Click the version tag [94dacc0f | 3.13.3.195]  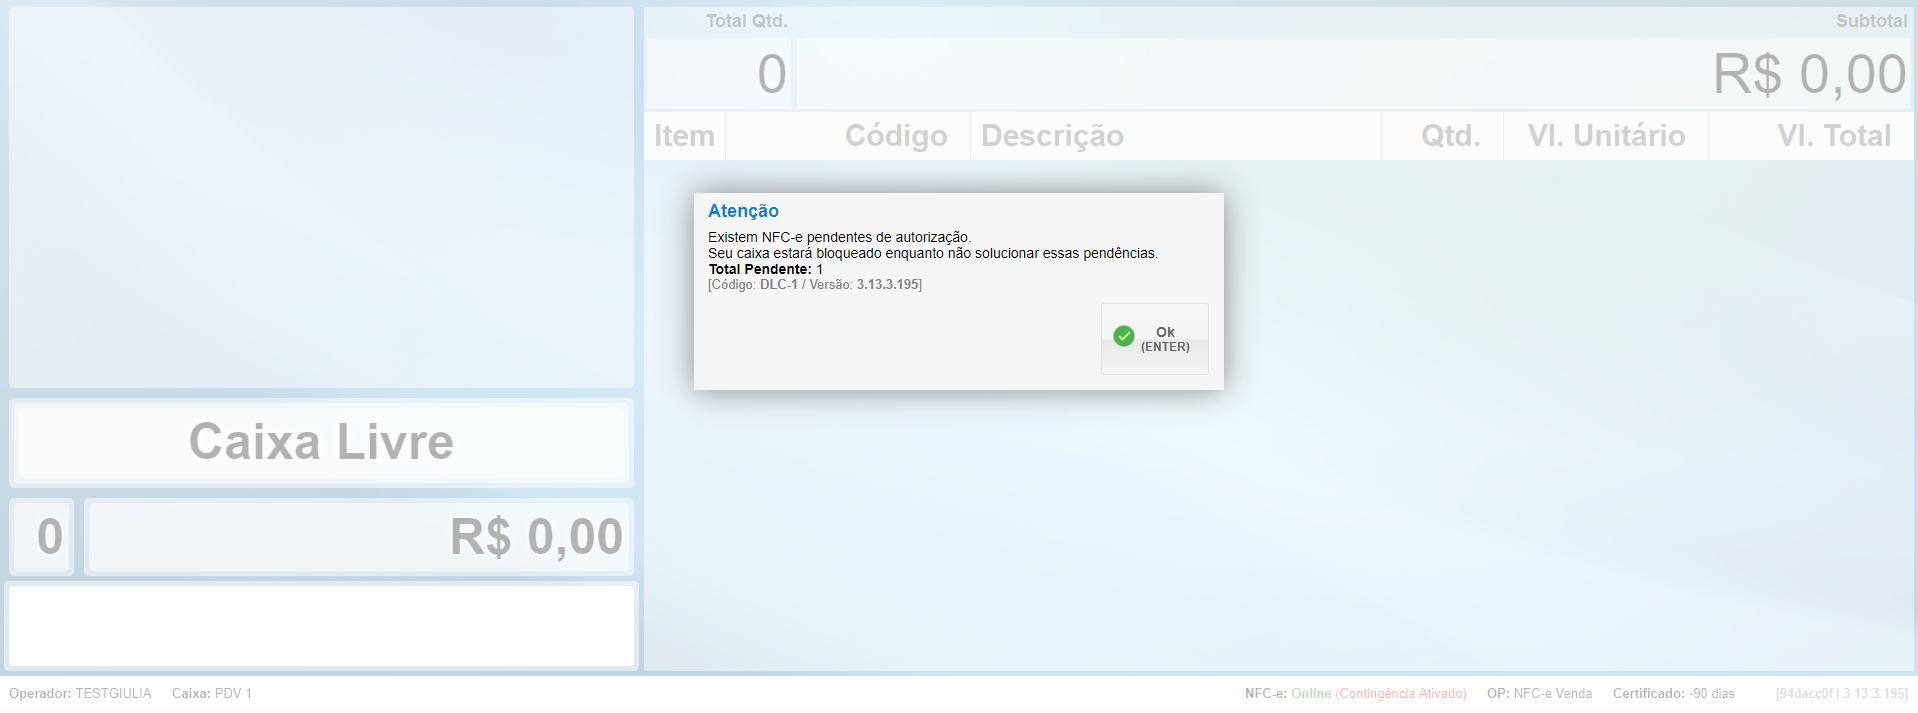(x=1842, y=693)
